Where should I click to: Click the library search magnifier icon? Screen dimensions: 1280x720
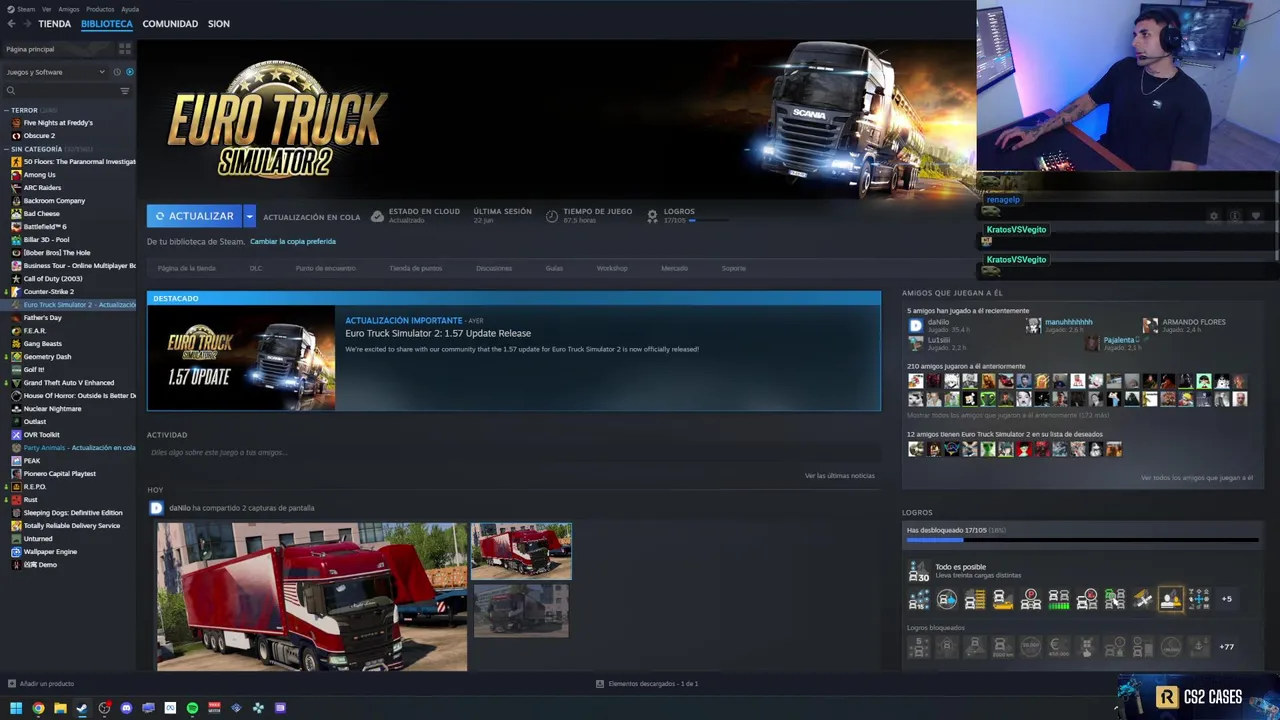[11, 91]
